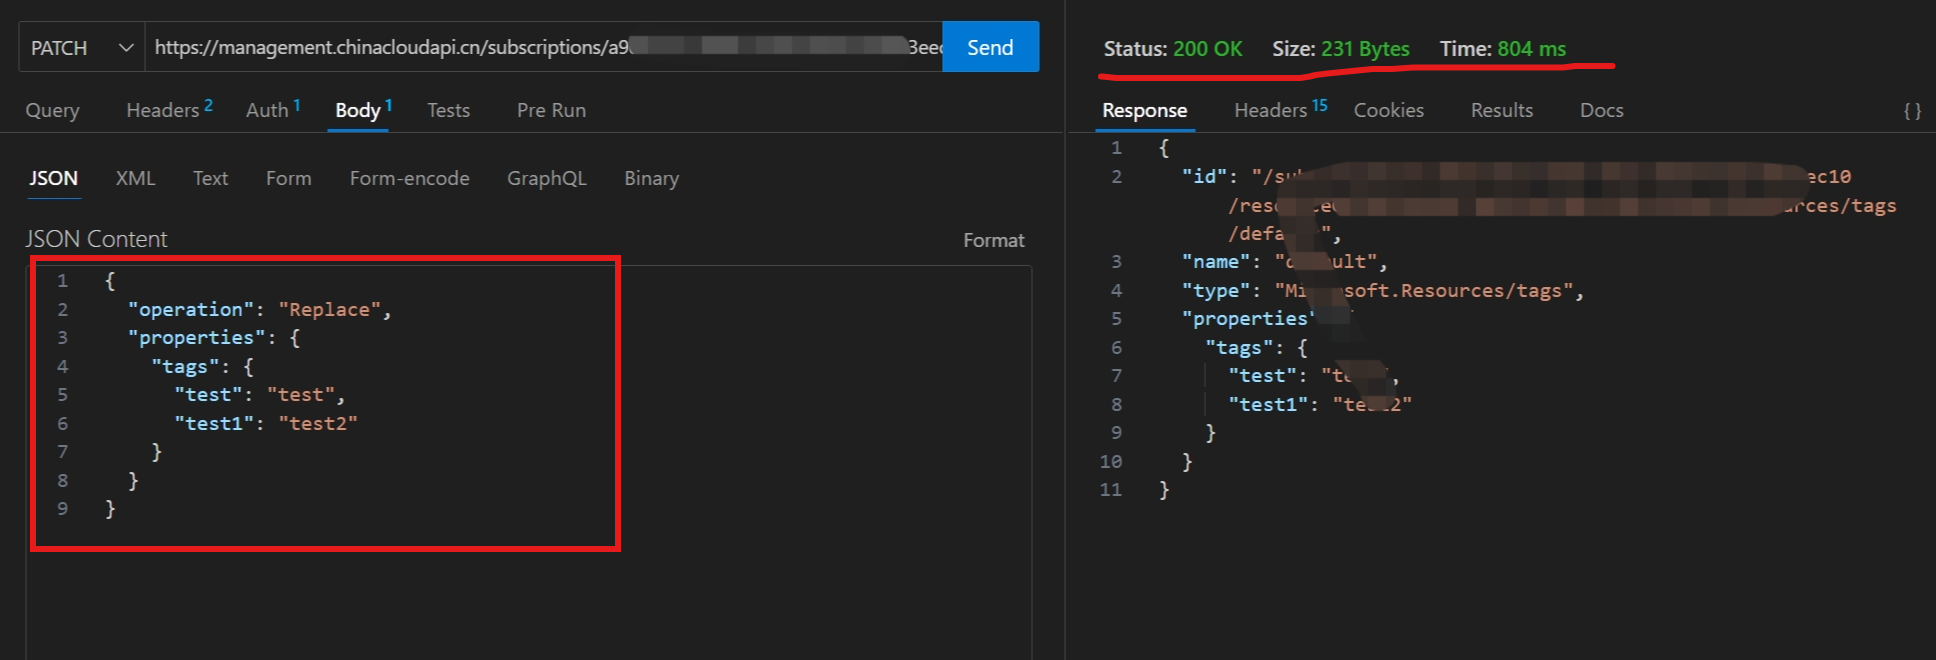Show the test Results tab
Image resolution: width=1936 pixels, height=660 pixels.
[x=1501, y=110]
